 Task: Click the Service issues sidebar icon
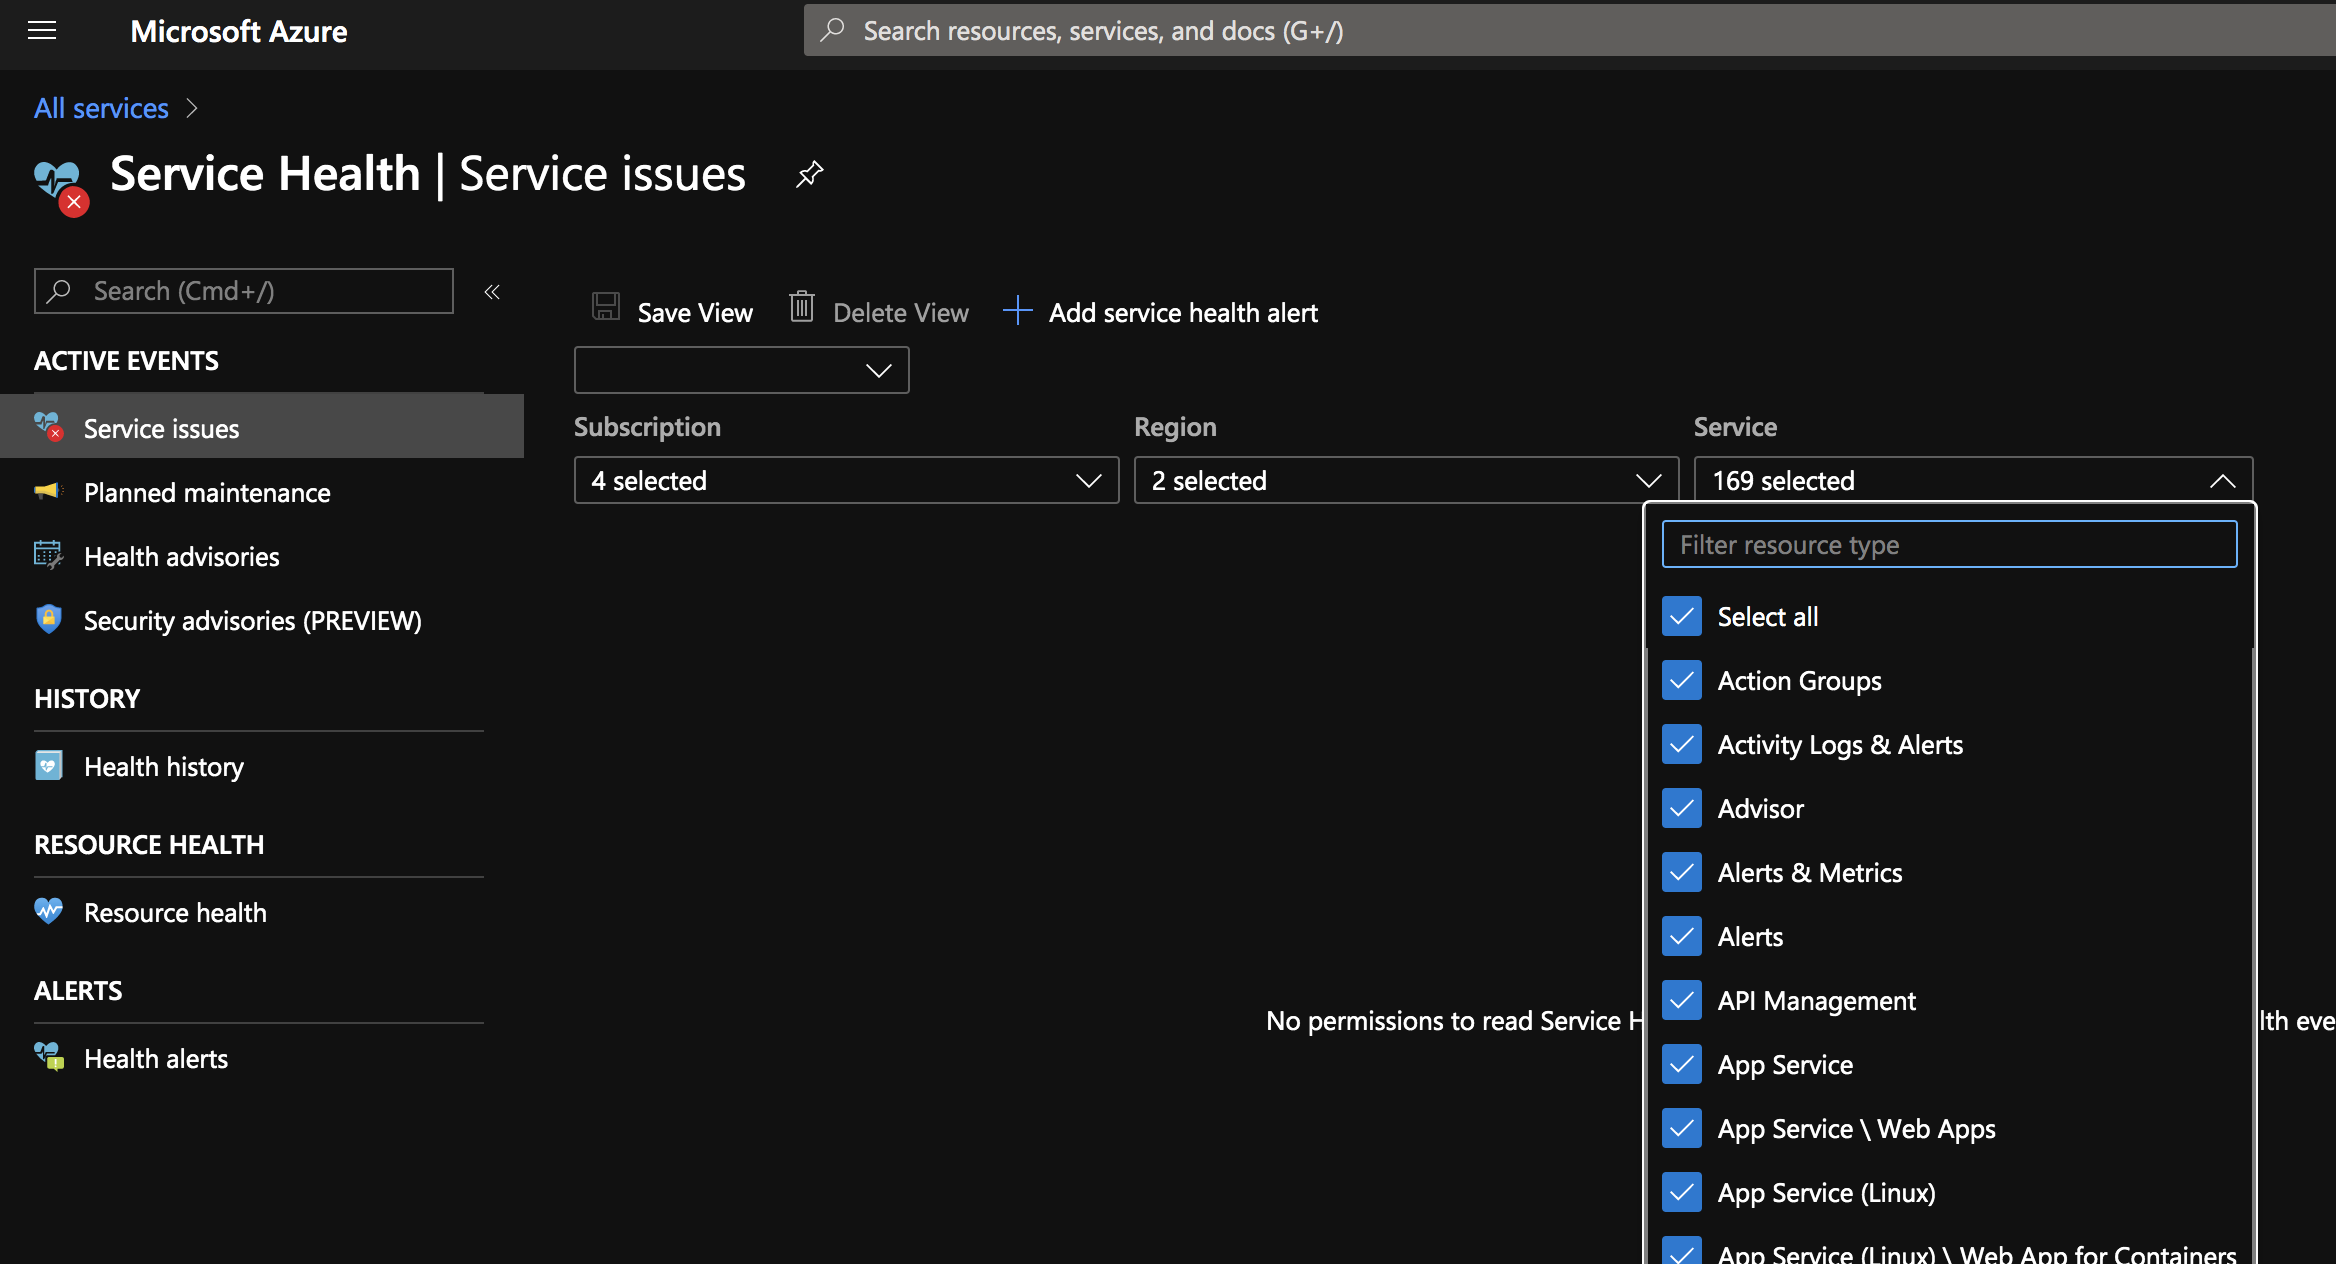49,427
